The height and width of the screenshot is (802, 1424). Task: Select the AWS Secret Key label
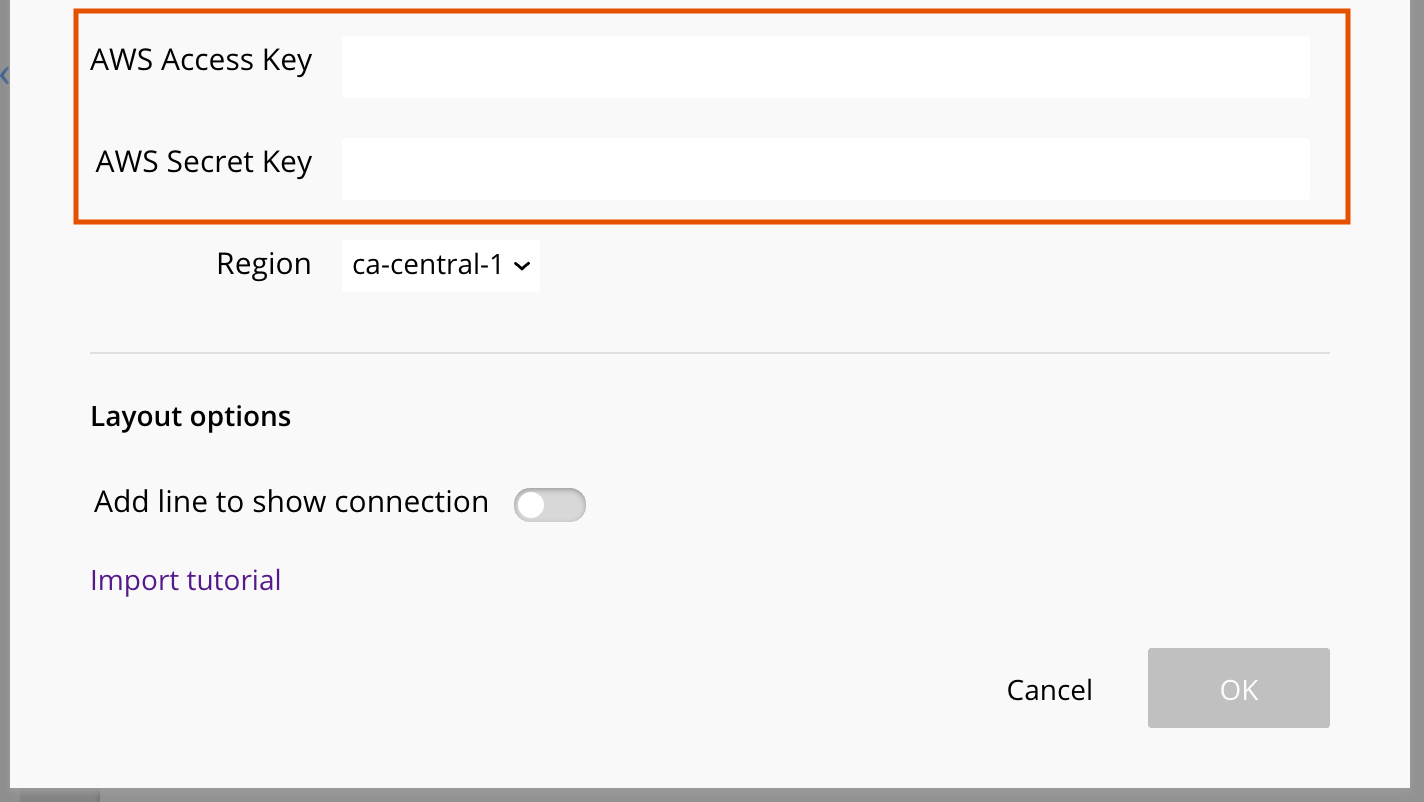tap(204, 161)
